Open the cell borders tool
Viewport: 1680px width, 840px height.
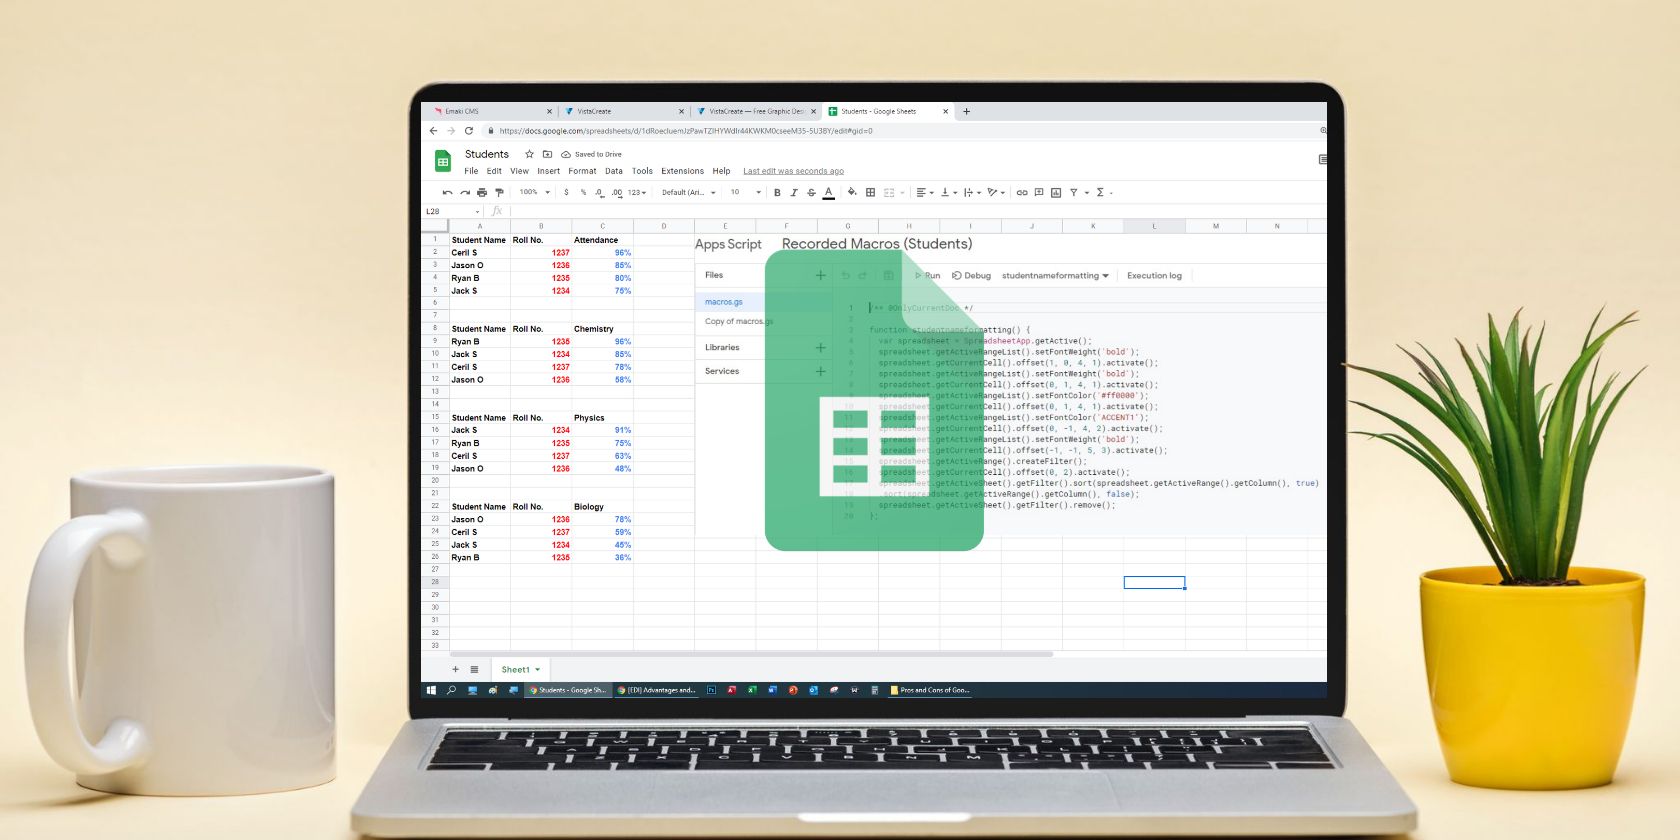(x=870, y=192)
